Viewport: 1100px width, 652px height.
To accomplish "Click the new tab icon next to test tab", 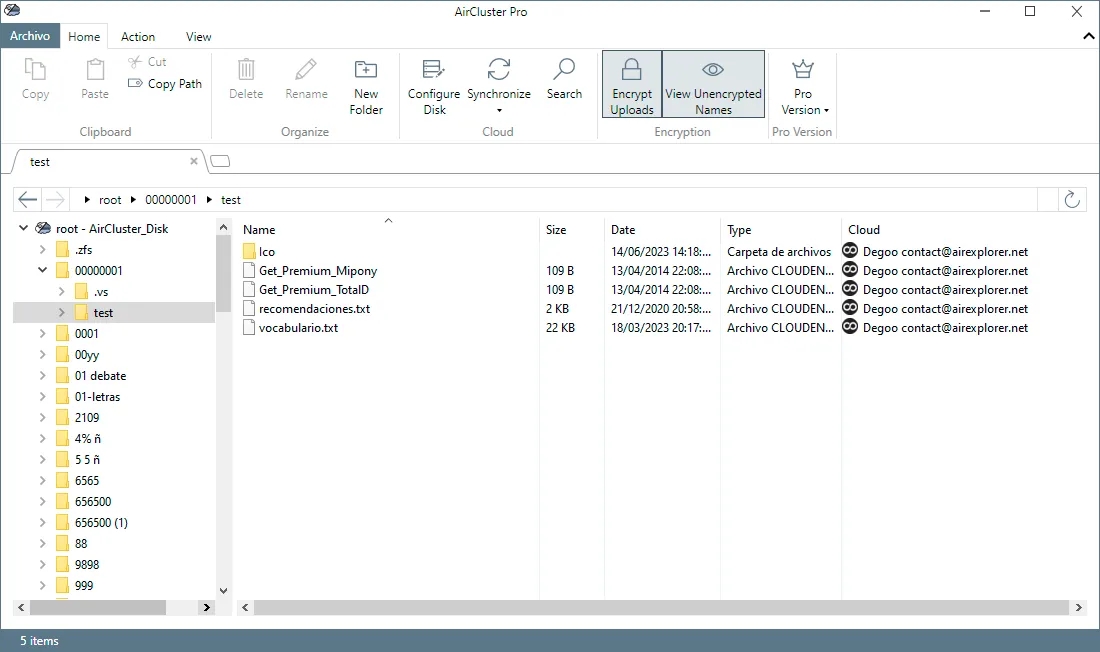I will [220, 161].
